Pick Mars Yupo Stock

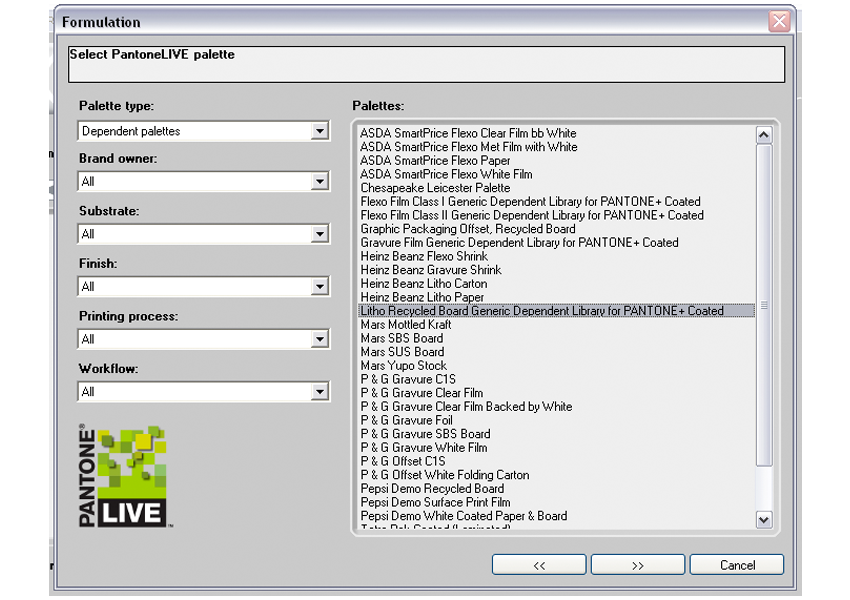click(x=404, y=365)
